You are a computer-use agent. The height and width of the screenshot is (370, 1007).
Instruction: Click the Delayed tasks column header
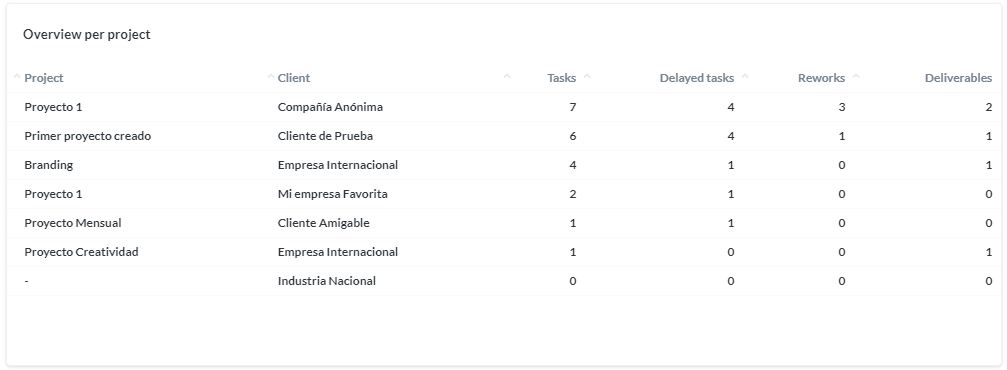coord(697,78)
